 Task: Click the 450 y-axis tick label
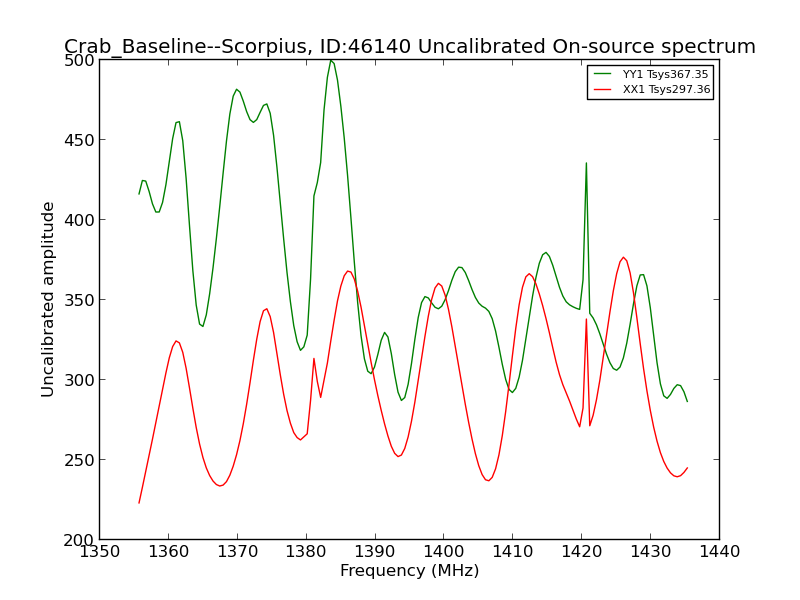tap(79, 140)
